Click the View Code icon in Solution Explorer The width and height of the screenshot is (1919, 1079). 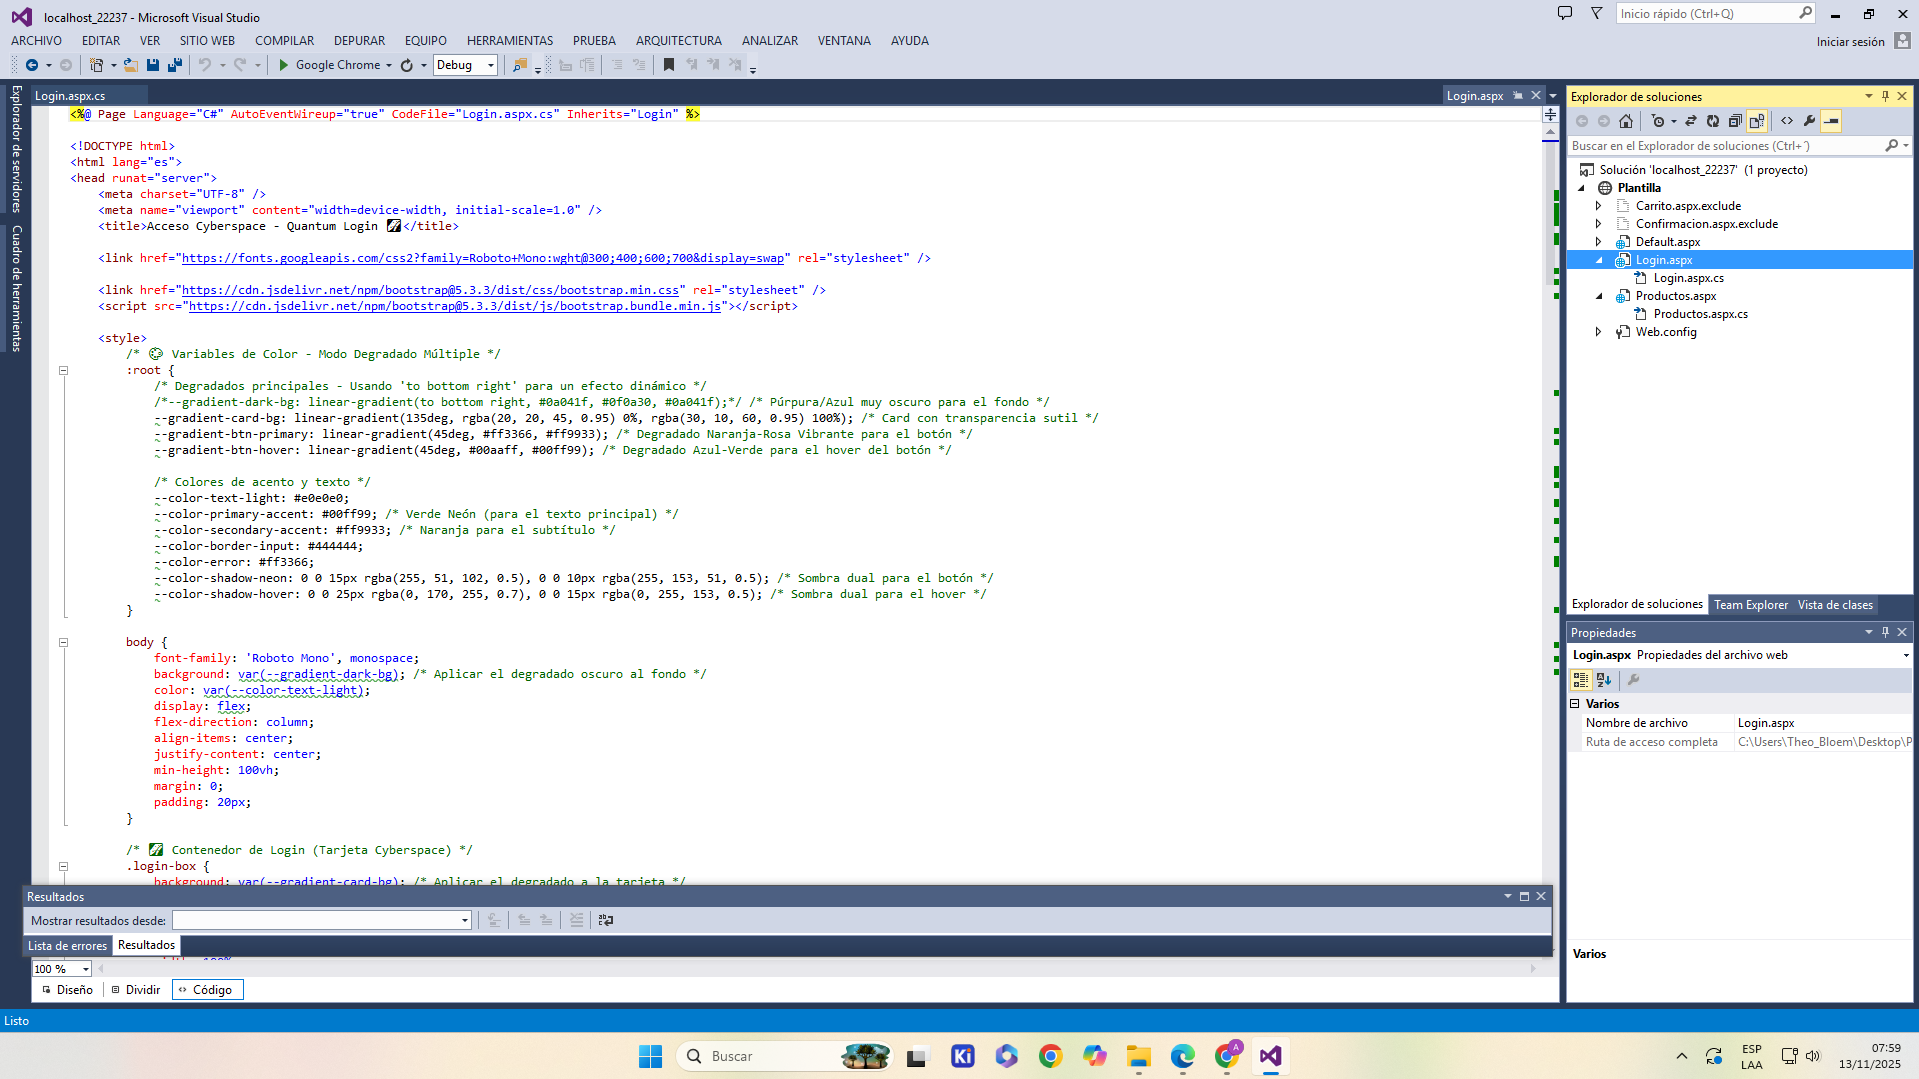[x=1787, y=121]
